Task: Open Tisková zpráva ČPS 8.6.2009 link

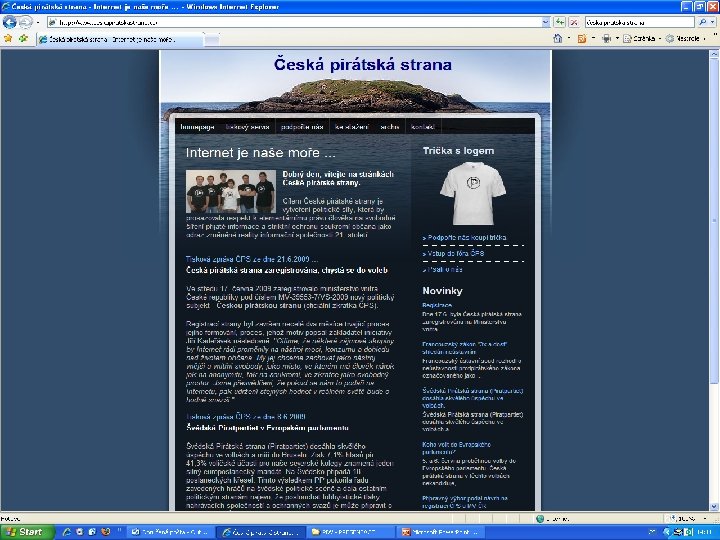Action: pos(246,416)
